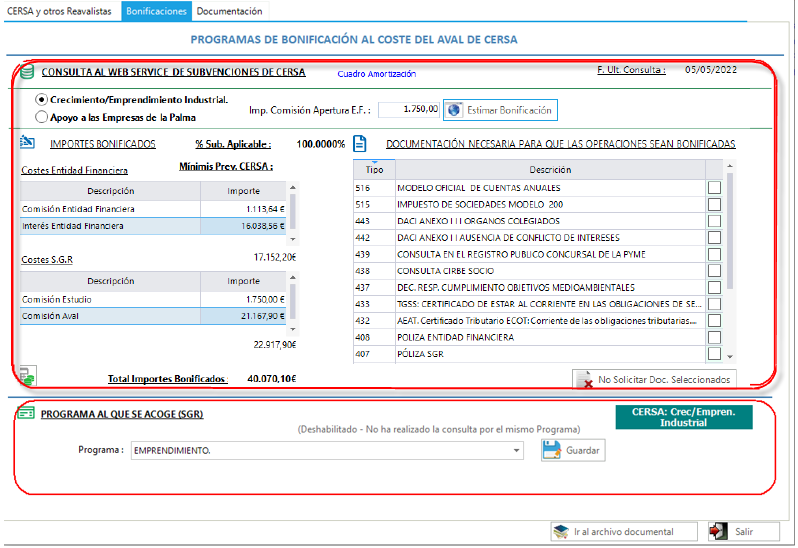Check the Consulta CIRBE Socio box

point(715,271)
